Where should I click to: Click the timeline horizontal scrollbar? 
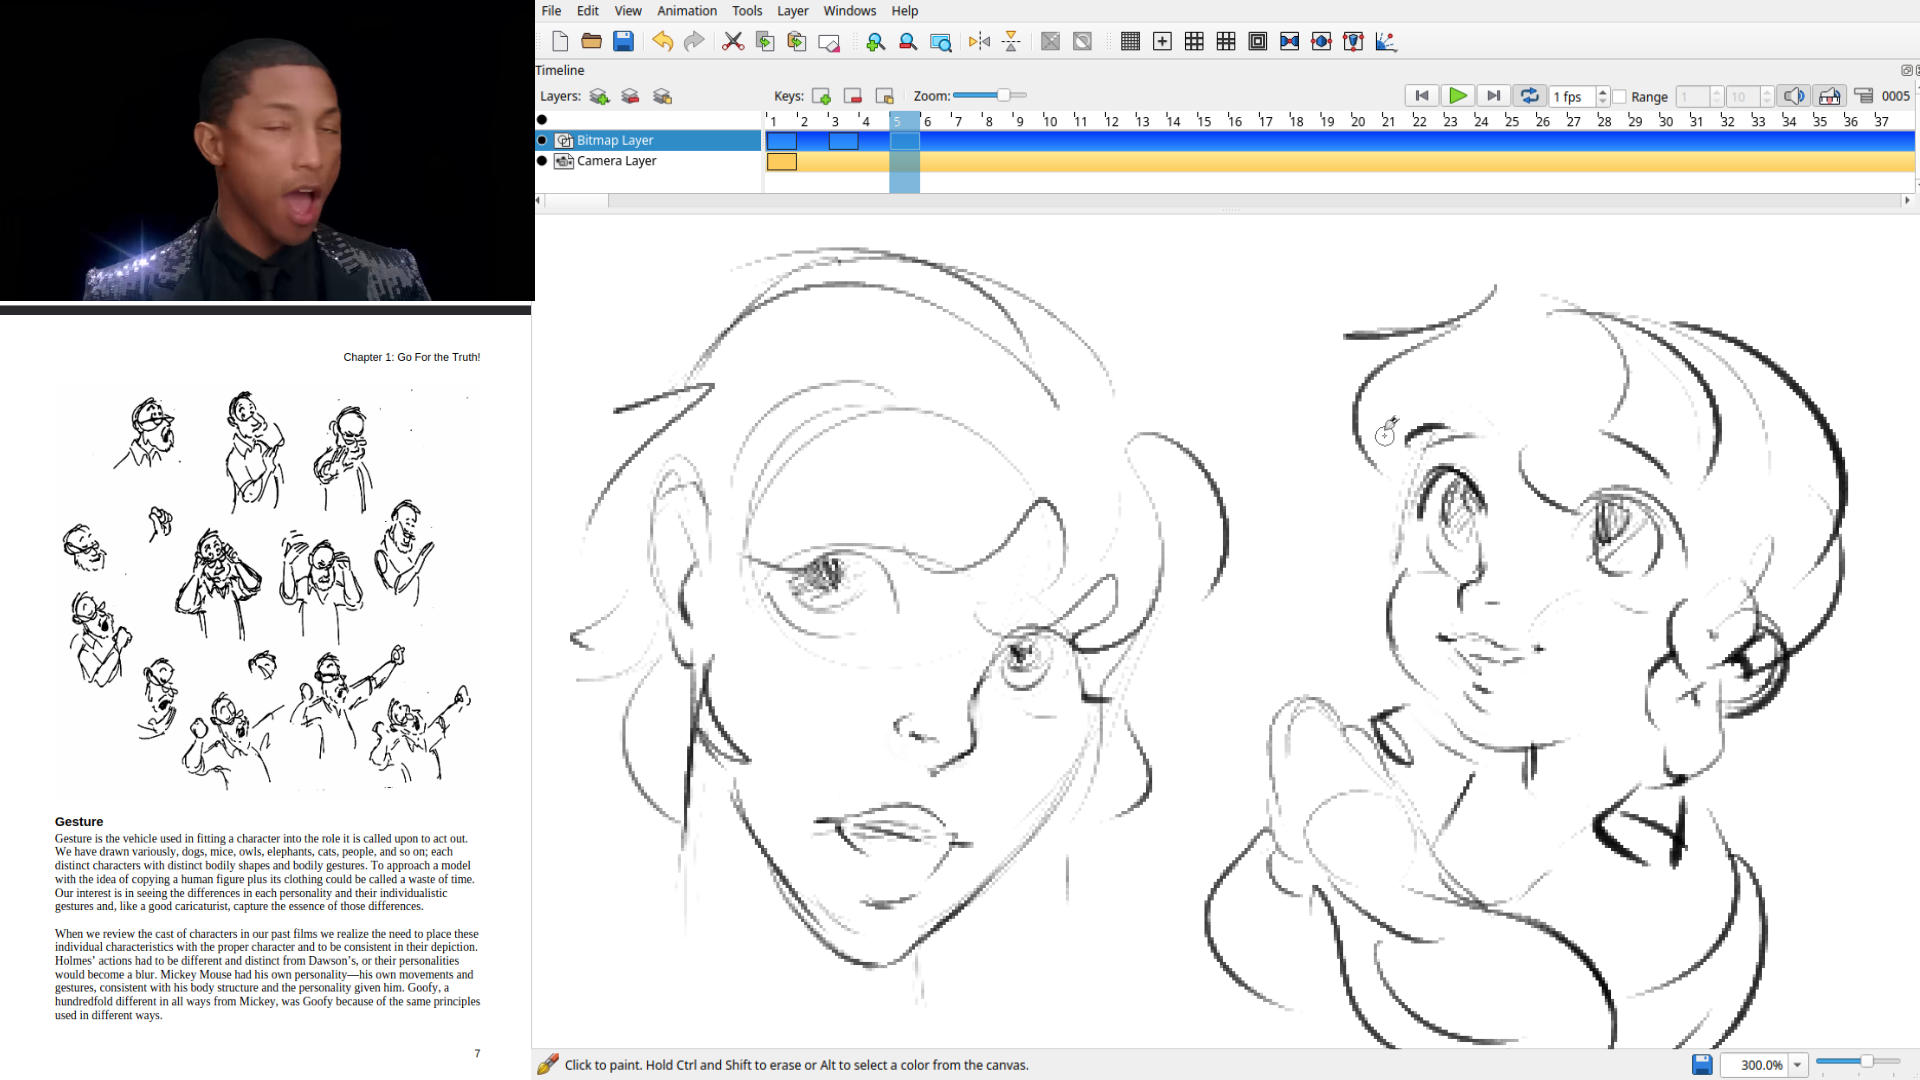(x=1222, y=201)
